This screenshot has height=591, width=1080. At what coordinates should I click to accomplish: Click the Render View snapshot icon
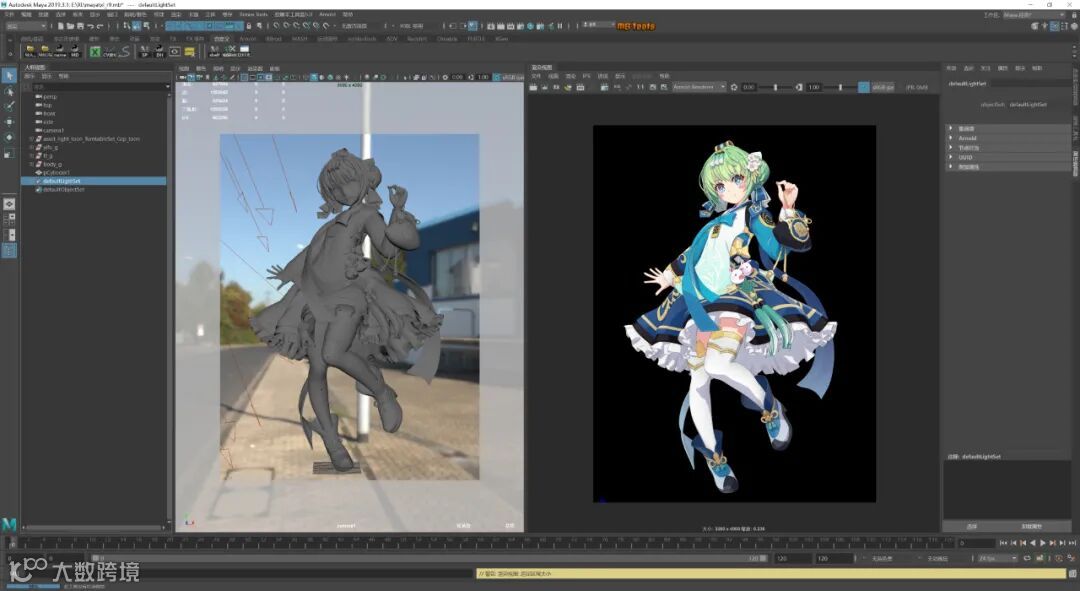click(556, 87)
